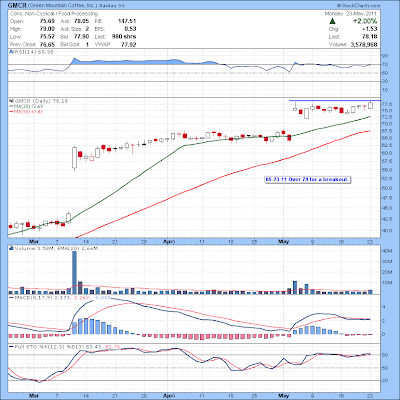Click the "Cons. Non-Cyclical / Food Processing" sector label
400x400 pixels.
(x=54, y=14)
